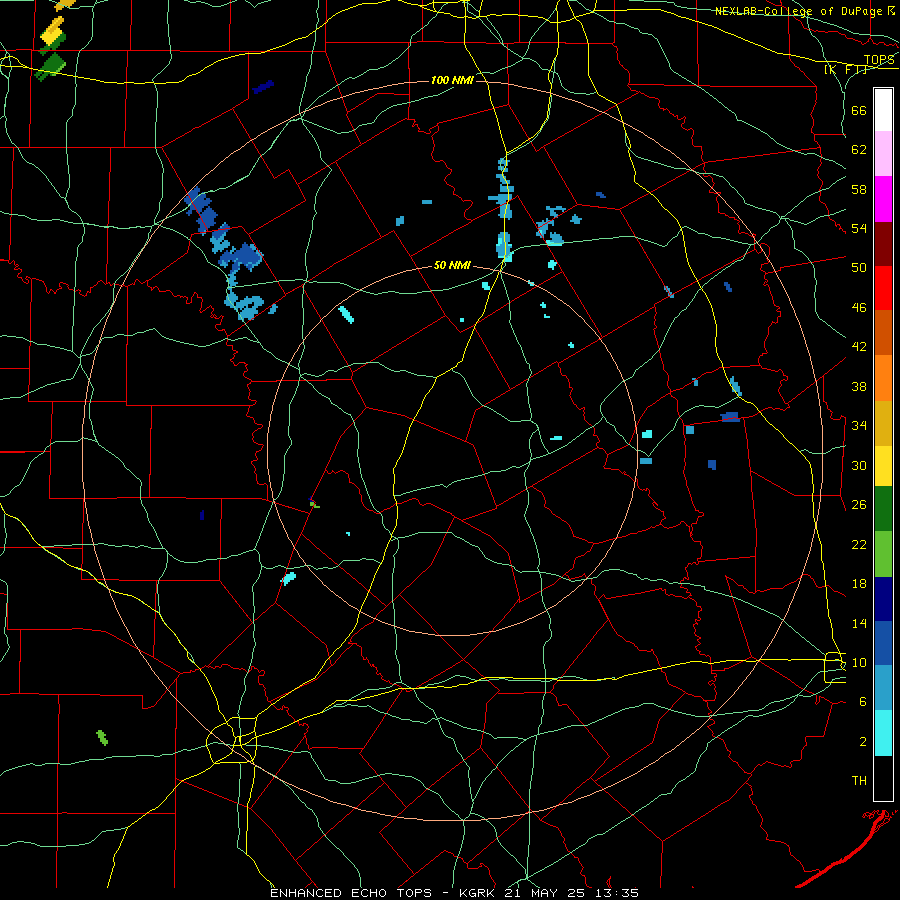
Task: Click the magenta legend swatch
Action: click(883, 199)
